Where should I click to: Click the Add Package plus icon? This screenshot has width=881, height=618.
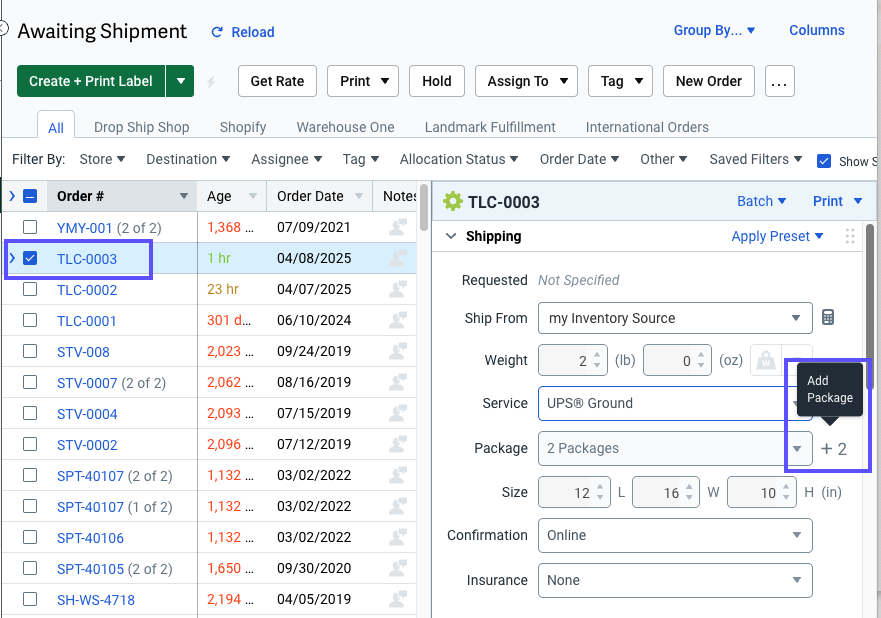pyautogui.click(x=826, y=449)
